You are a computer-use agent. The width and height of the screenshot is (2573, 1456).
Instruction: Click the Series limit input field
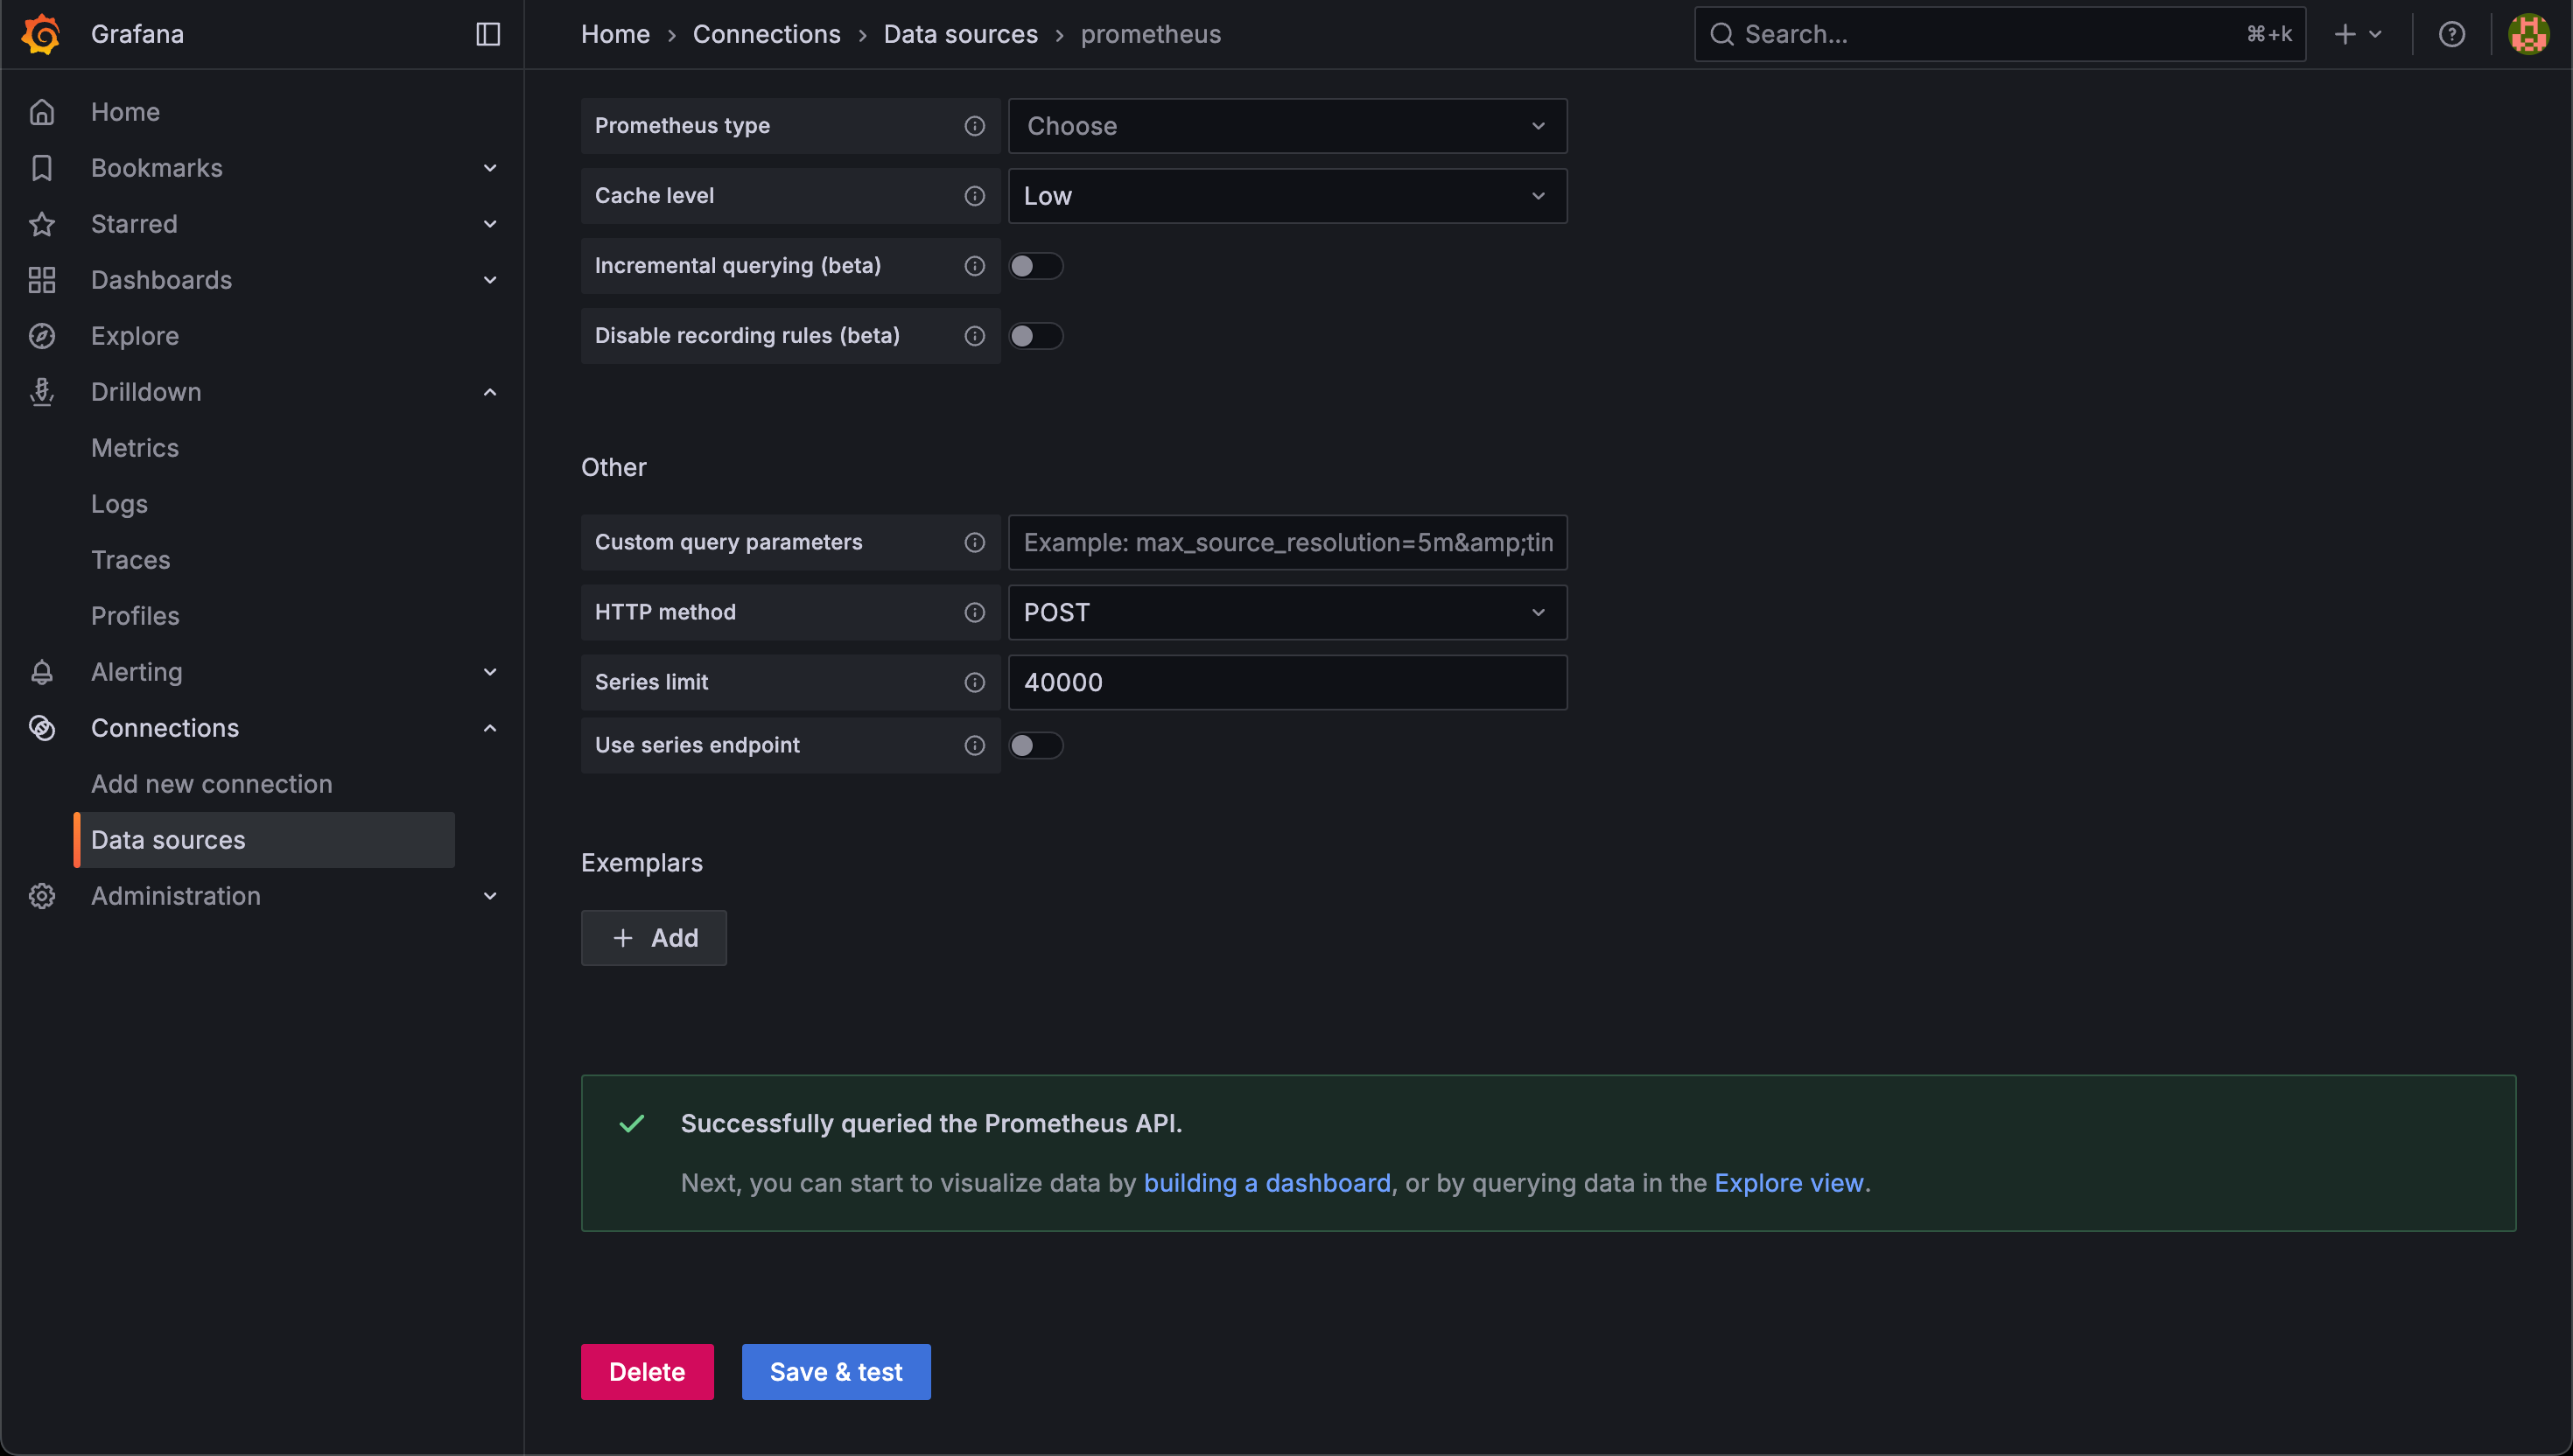(x=1286, y=682)
